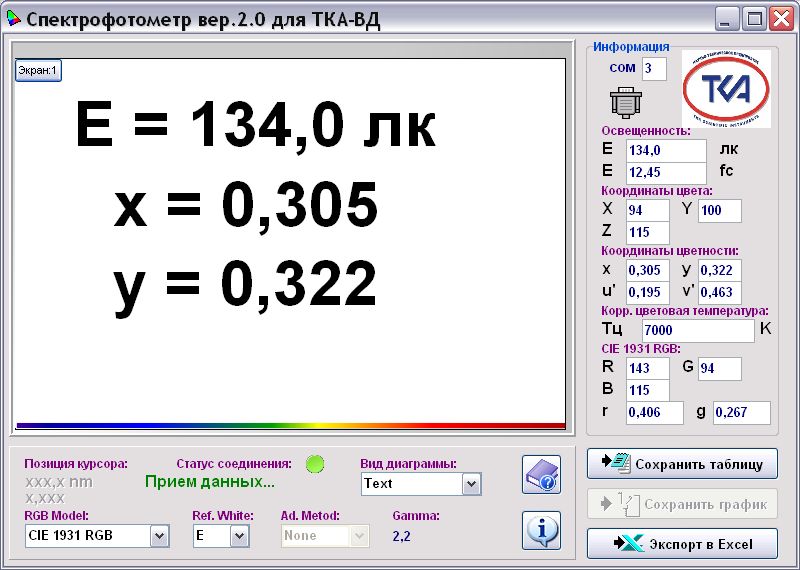
Task: Click the app icon in the title bar
Action: tap(12, 18)
